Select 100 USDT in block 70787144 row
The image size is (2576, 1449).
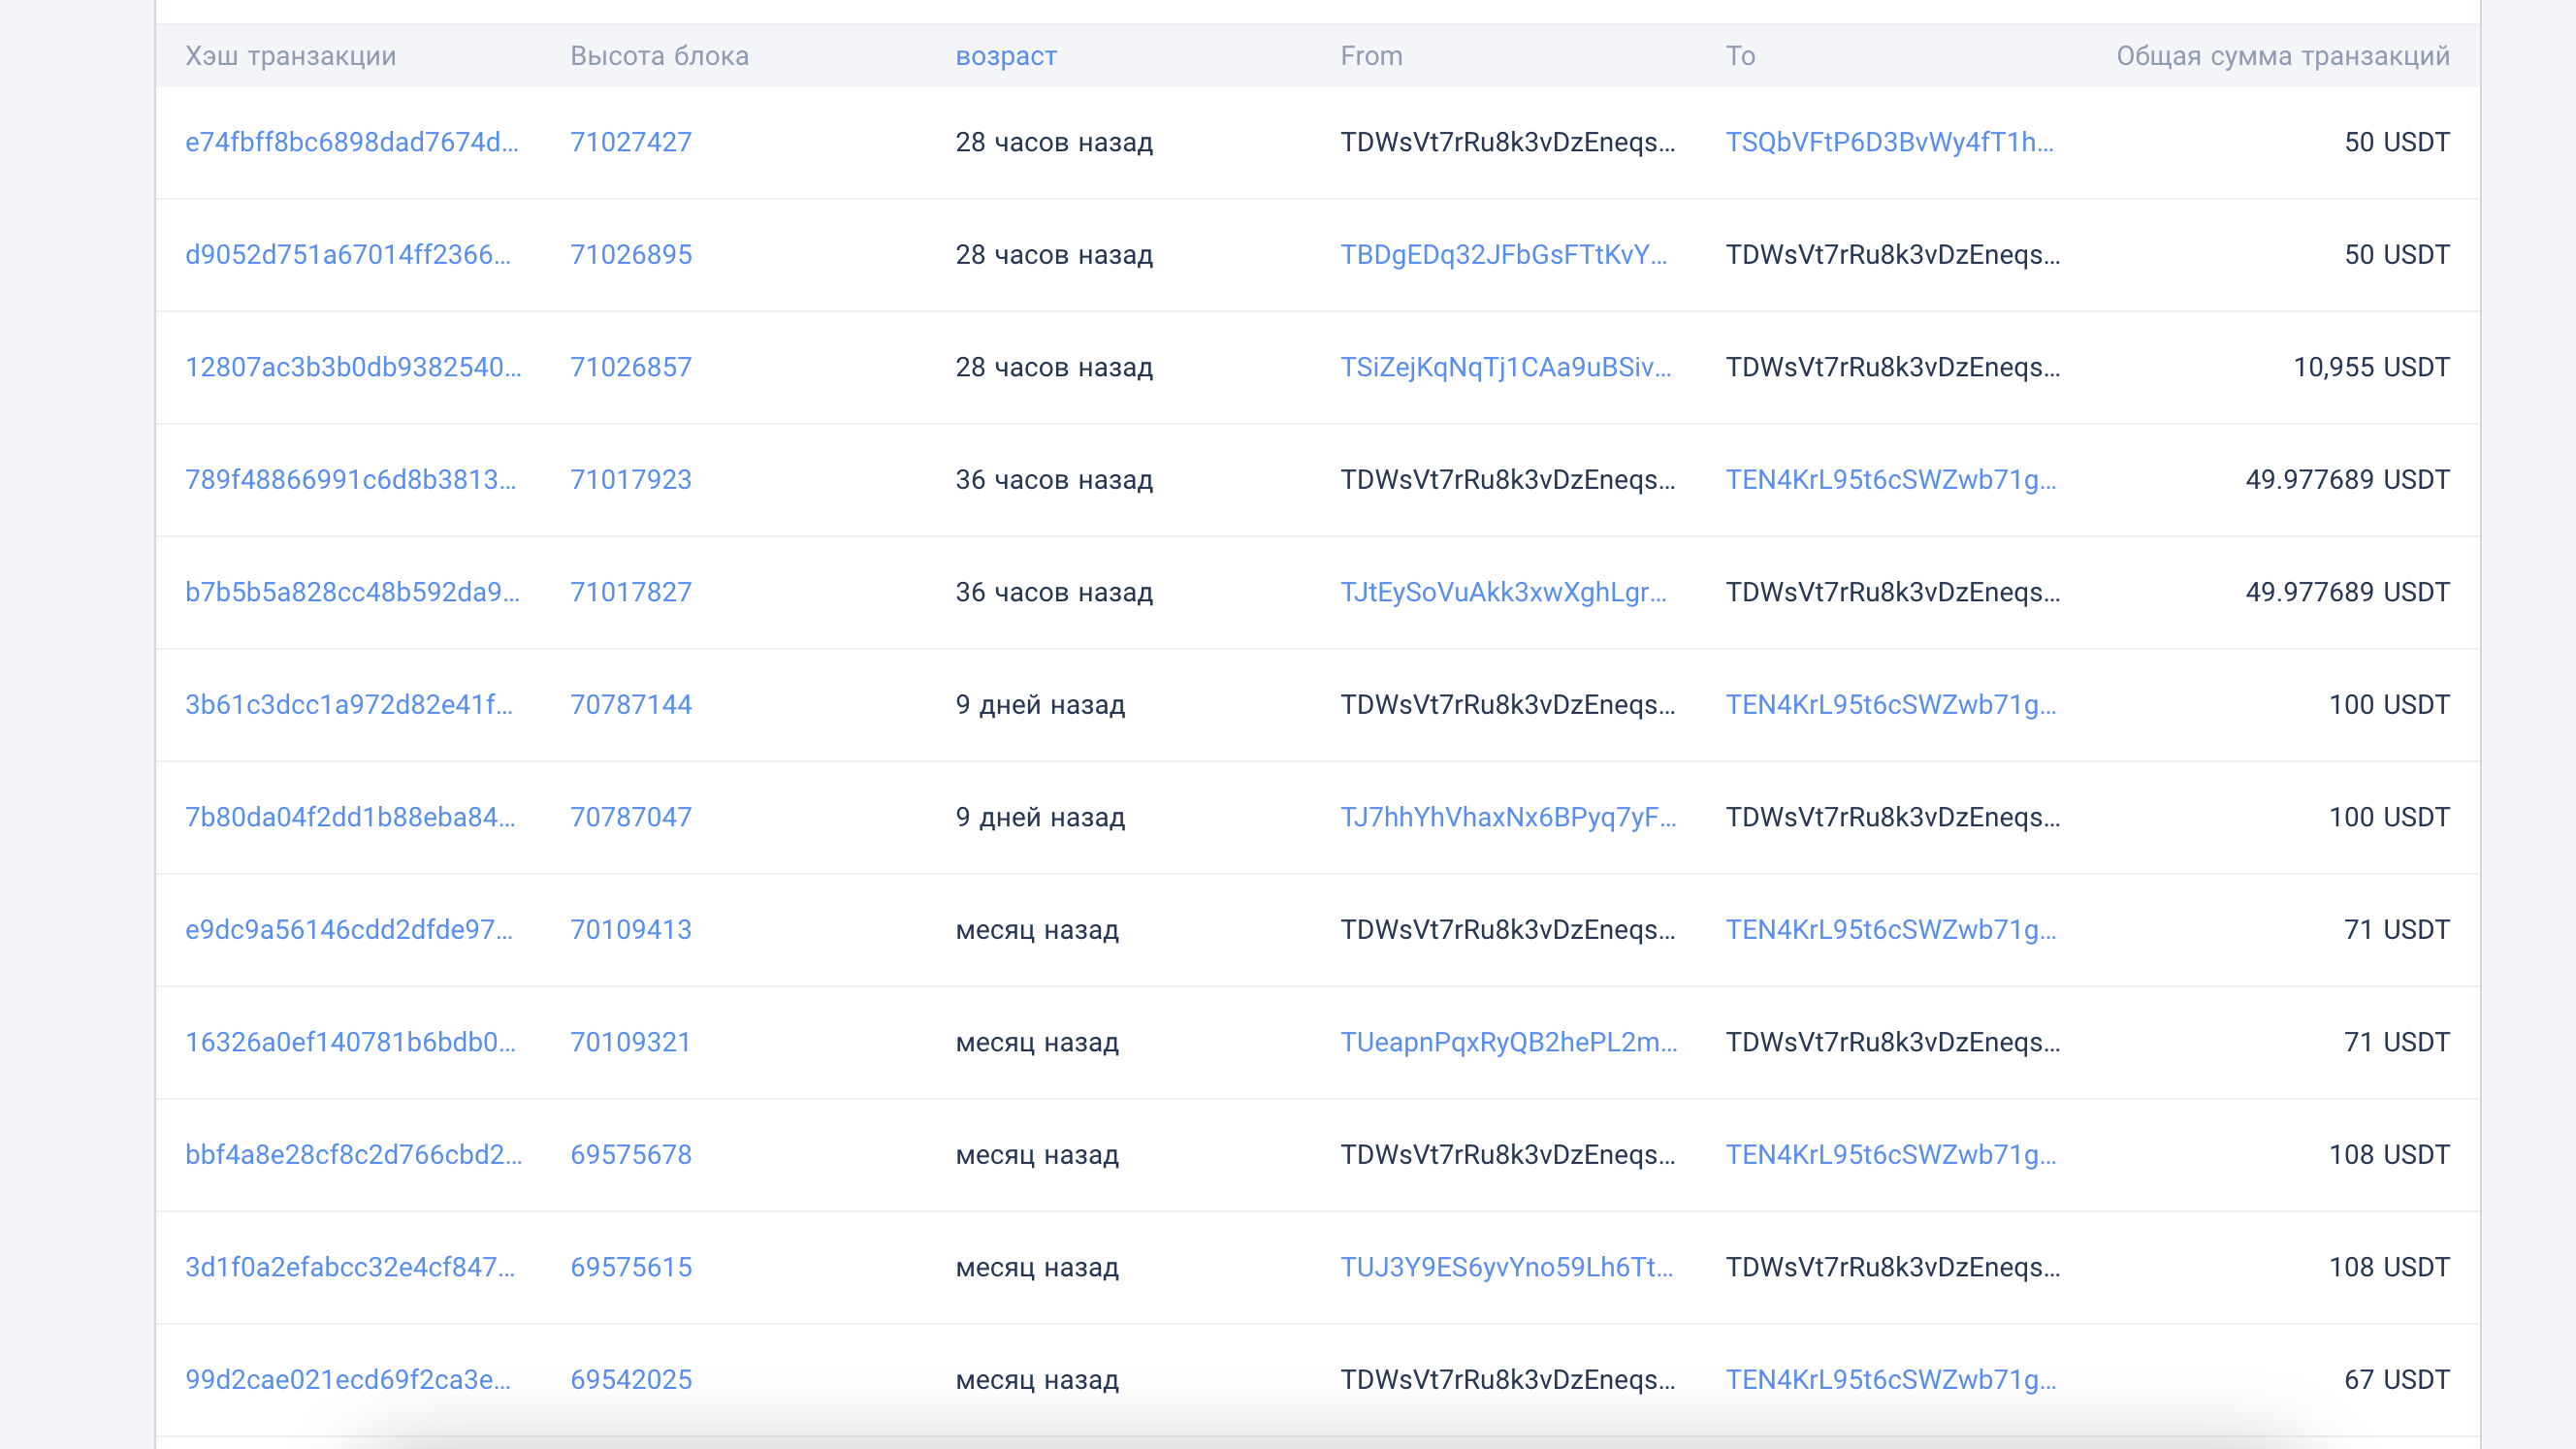[x=2389, y=705]
